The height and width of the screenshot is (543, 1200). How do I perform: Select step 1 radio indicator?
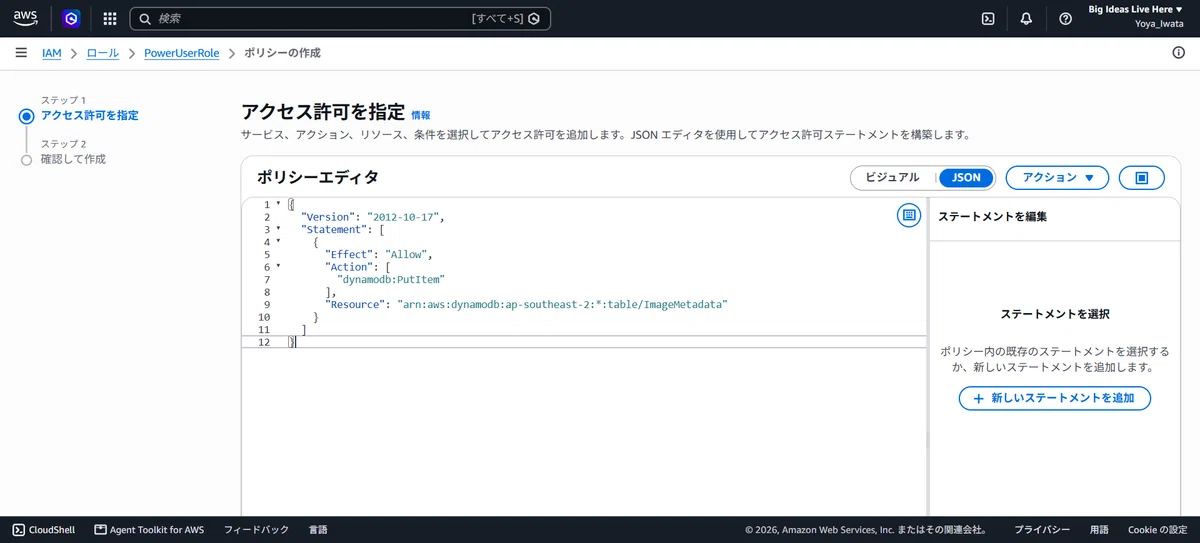tap(27, 116)
